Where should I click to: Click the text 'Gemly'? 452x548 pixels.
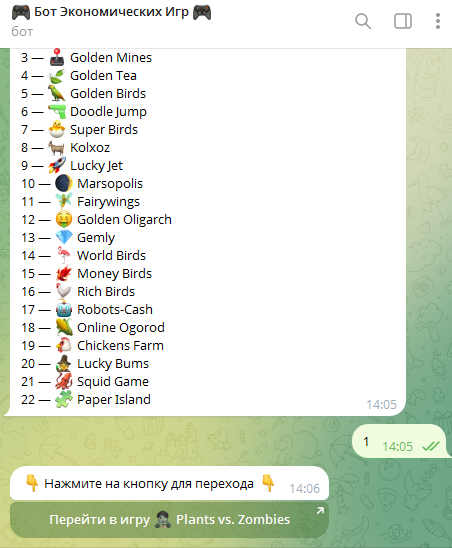96,238
